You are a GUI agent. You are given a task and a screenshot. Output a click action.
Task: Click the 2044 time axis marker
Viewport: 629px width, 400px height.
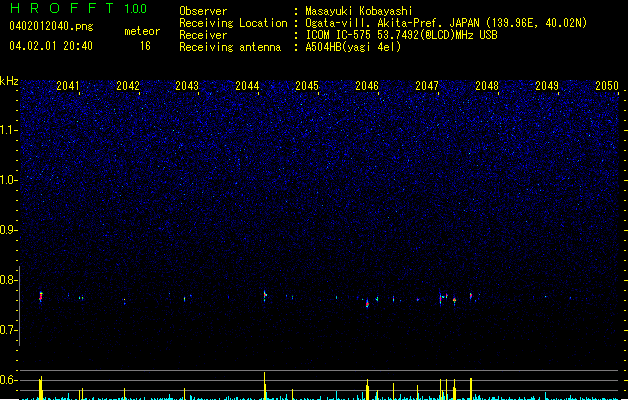point(247,86)
